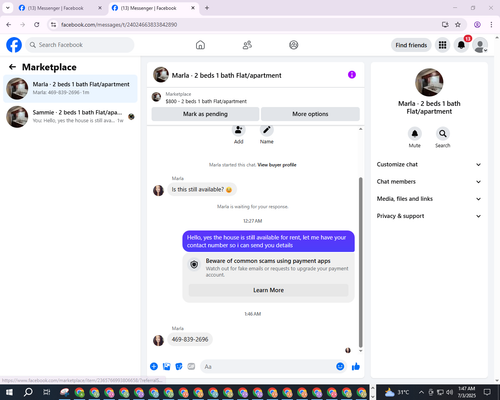500x400 pixels.
Task: Open the Facebook logo home link
Action: pos(14,45)
